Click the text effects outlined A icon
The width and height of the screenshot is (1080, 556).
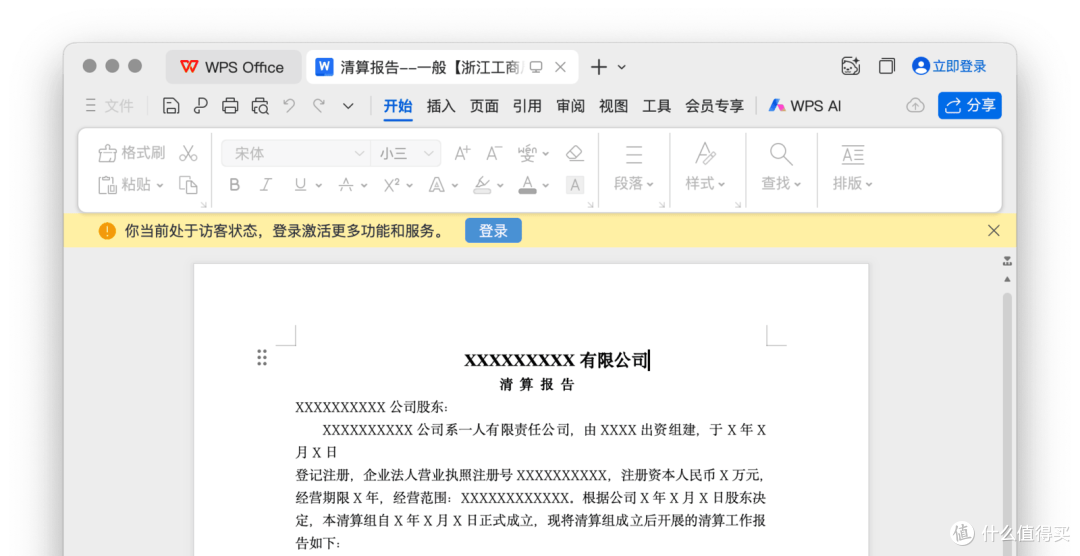tap(437, 185)
